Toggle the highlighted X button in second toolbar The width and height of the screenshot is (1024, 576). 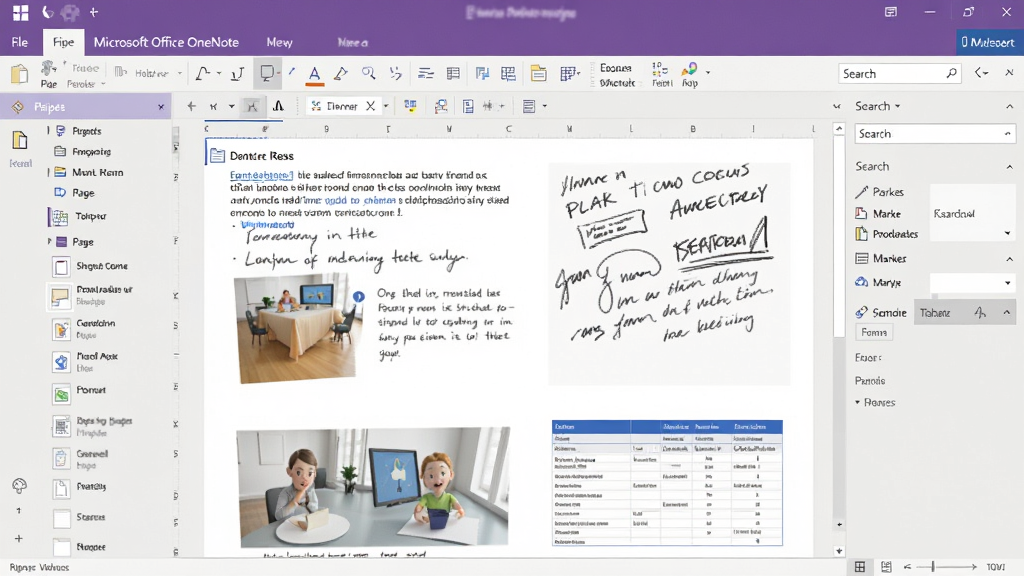[252, 106]
